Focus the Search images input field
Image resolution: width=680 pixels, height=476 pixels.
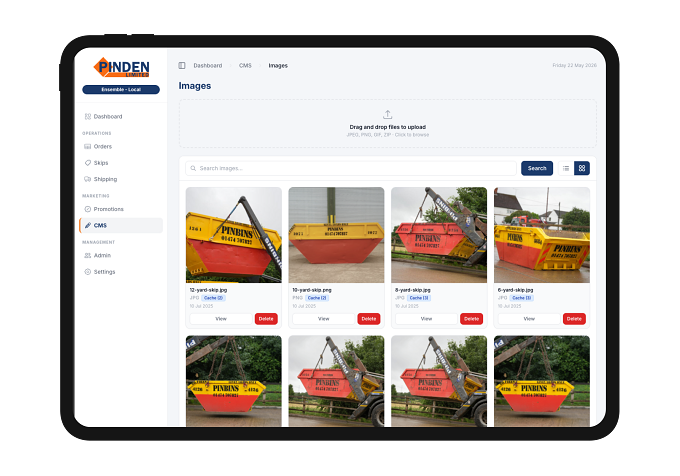[351, 168]
